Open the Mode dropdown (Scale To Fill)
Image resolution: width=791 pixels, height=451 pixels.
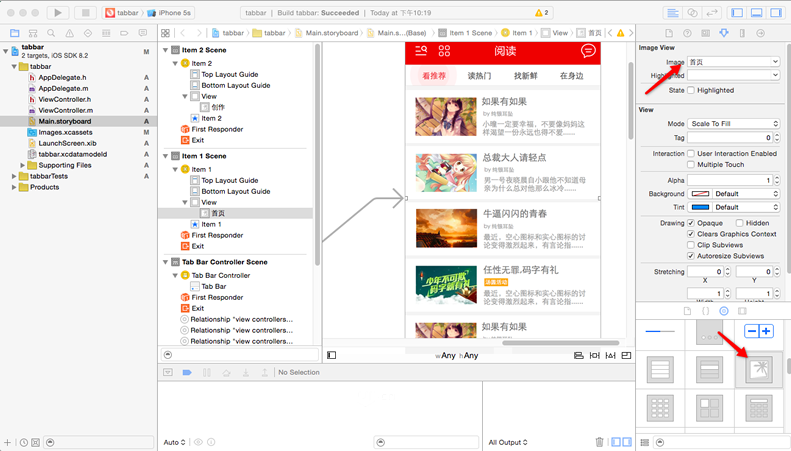click(733, 124)
